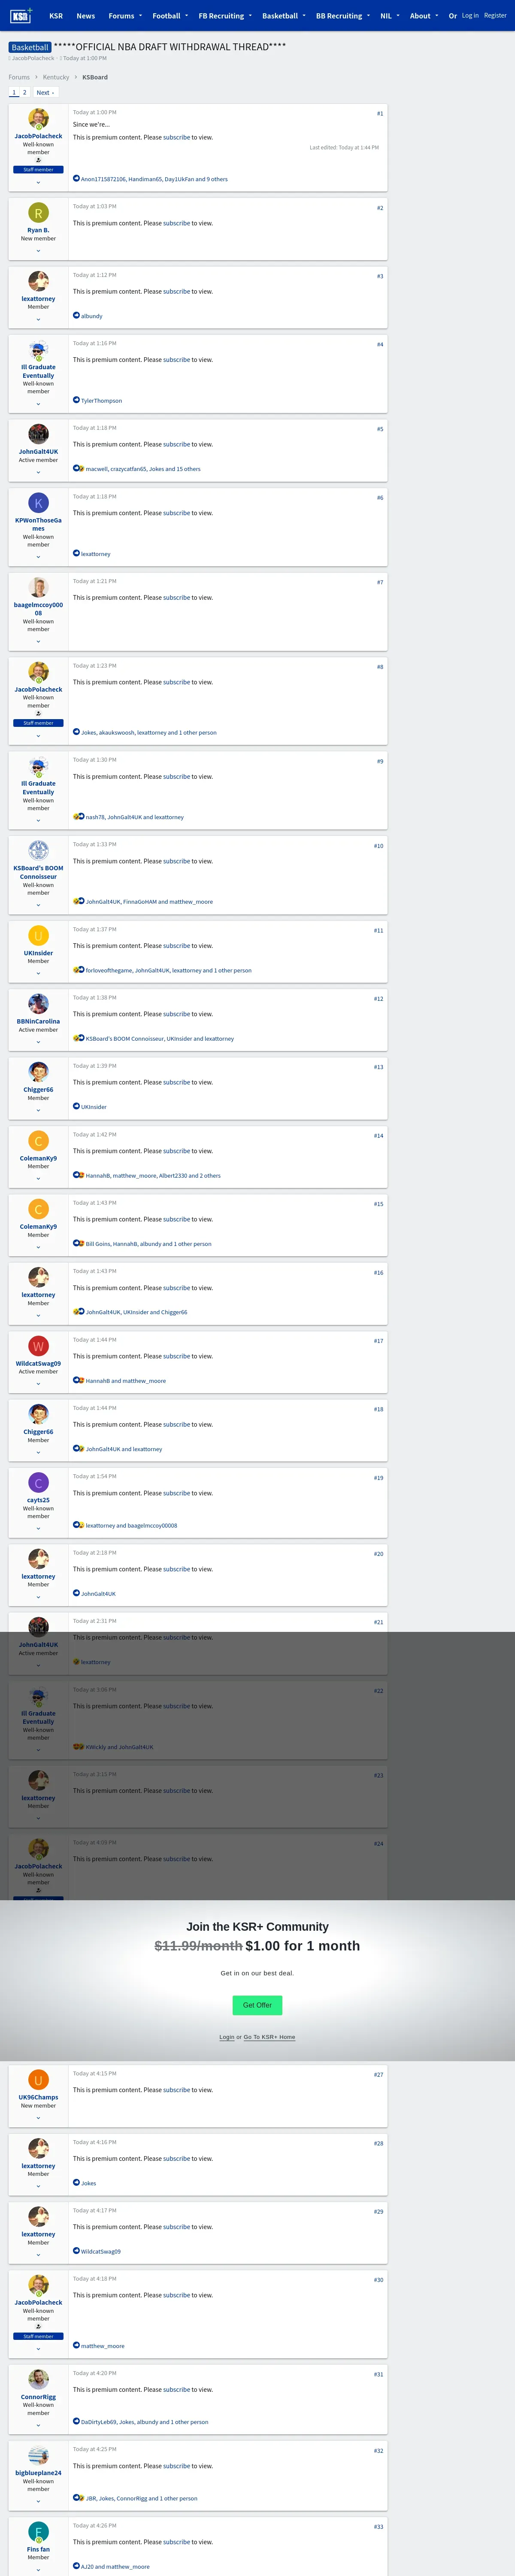The image size is (515, 2576).
Task: Click KPWonThoseGames blue K avatar
Action: point(38,503)
